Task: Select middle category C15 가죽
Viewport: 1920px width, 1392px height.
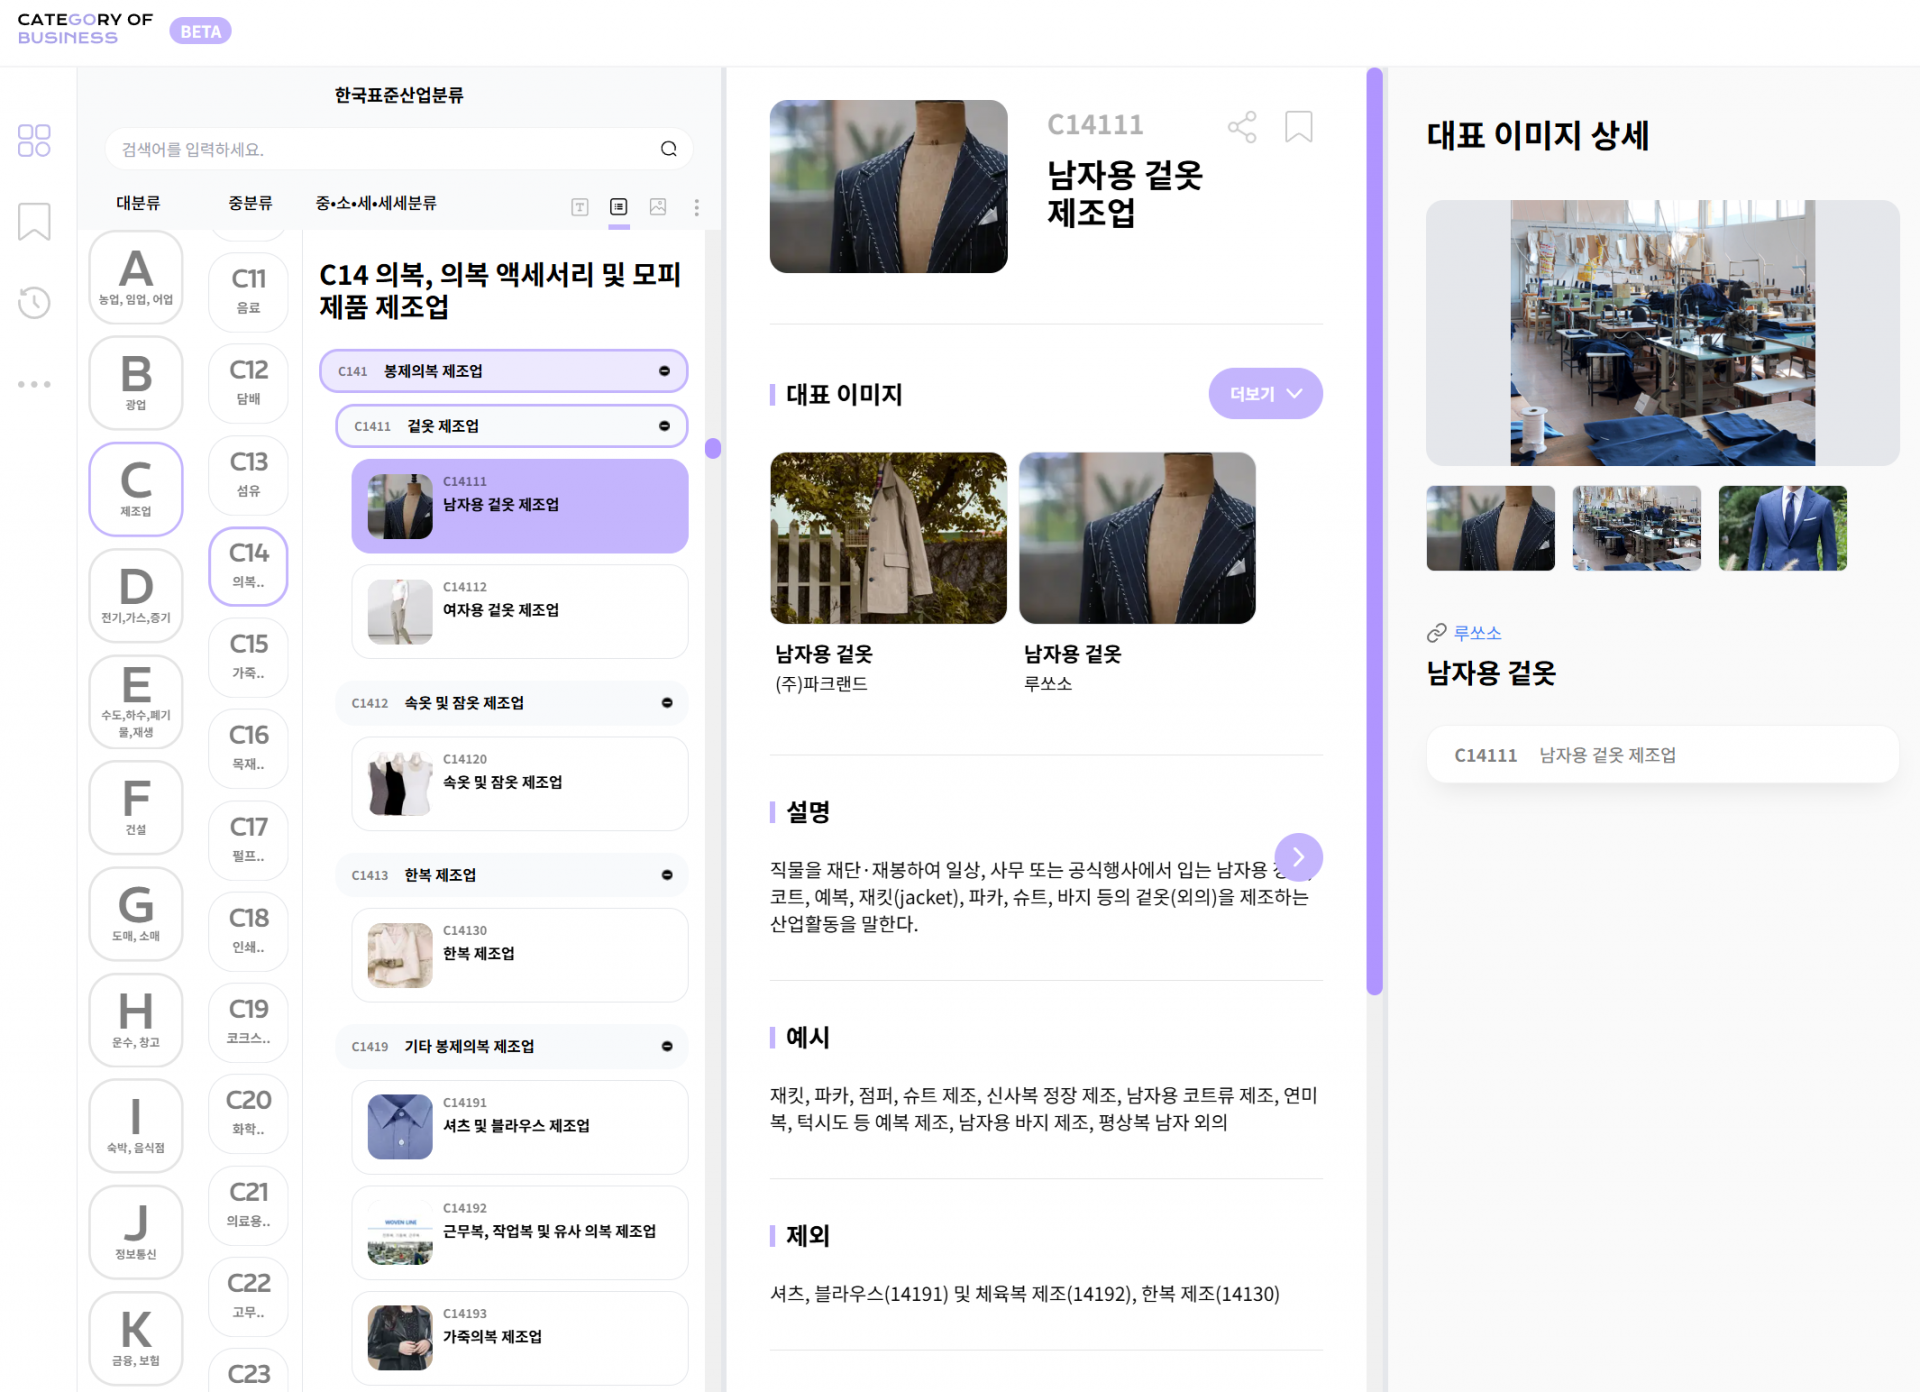Action: tap(248, 656)
